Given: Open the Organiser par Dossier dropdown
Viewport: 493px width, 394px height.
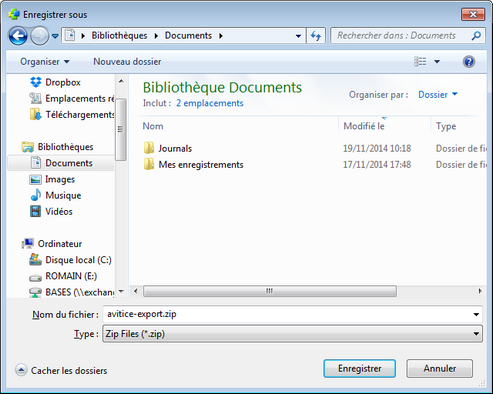Looking at the screenshot, I should [x=438, y=95].
